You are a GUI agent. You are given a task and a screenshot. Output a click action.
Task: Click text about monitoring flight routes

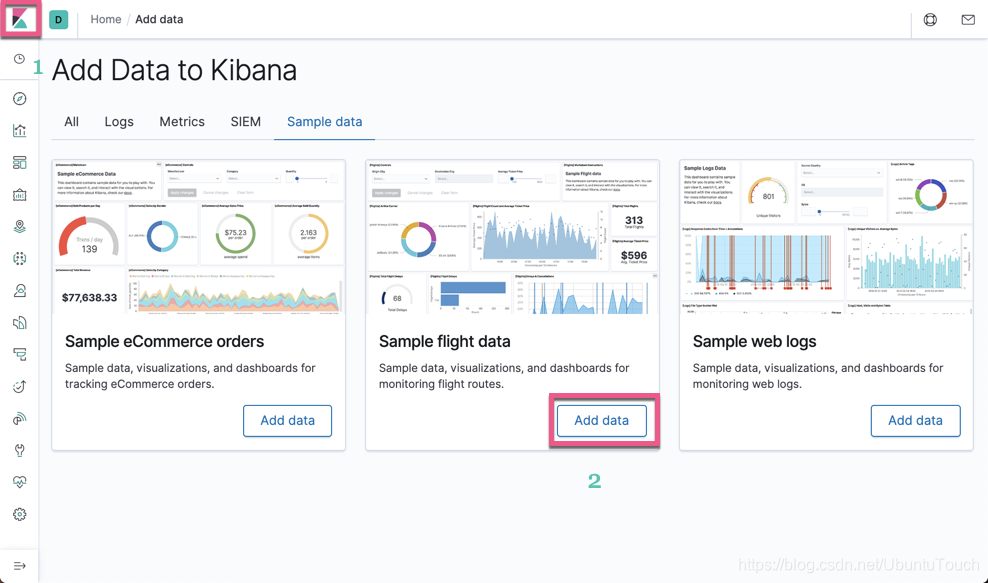point(504,376)
